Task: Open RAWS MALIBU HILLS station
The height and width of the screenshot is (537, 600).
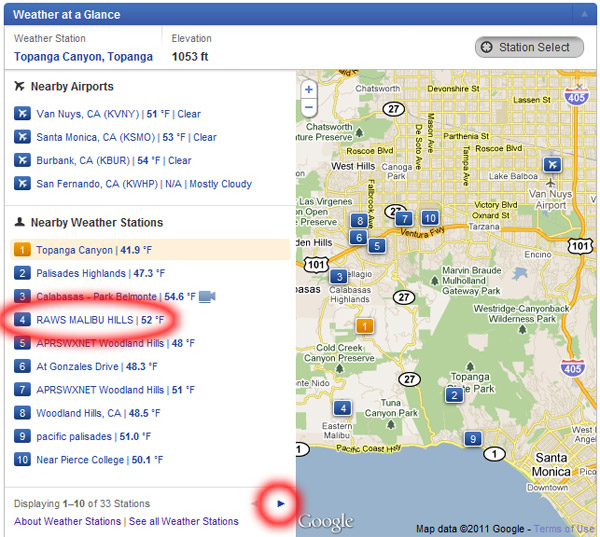Action: 100,320
